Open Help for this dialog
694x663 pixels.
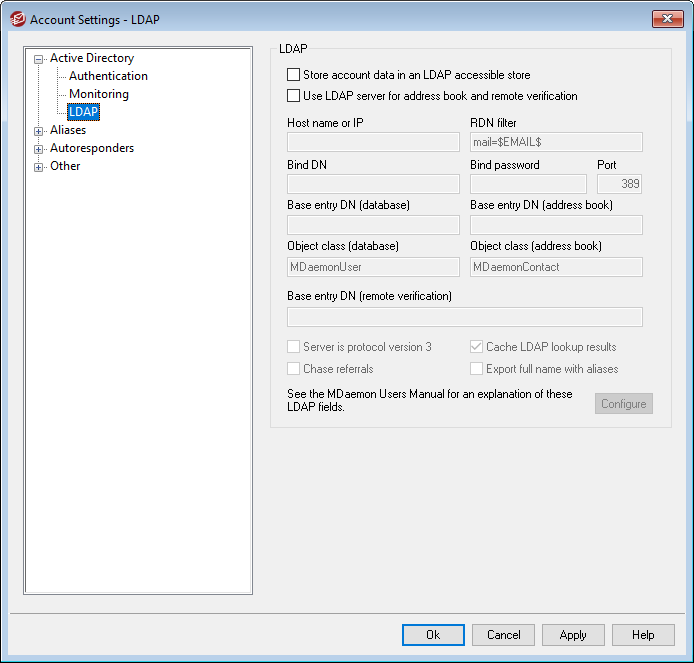[643, 635]
